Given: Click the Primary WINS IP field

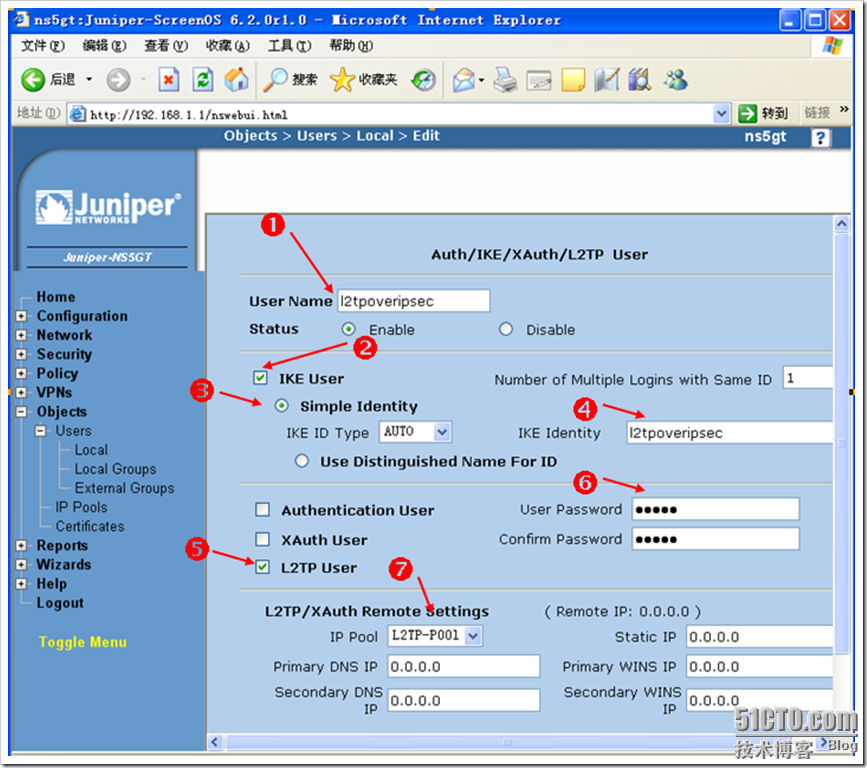Looking at the screenshot, I should 760,666.
